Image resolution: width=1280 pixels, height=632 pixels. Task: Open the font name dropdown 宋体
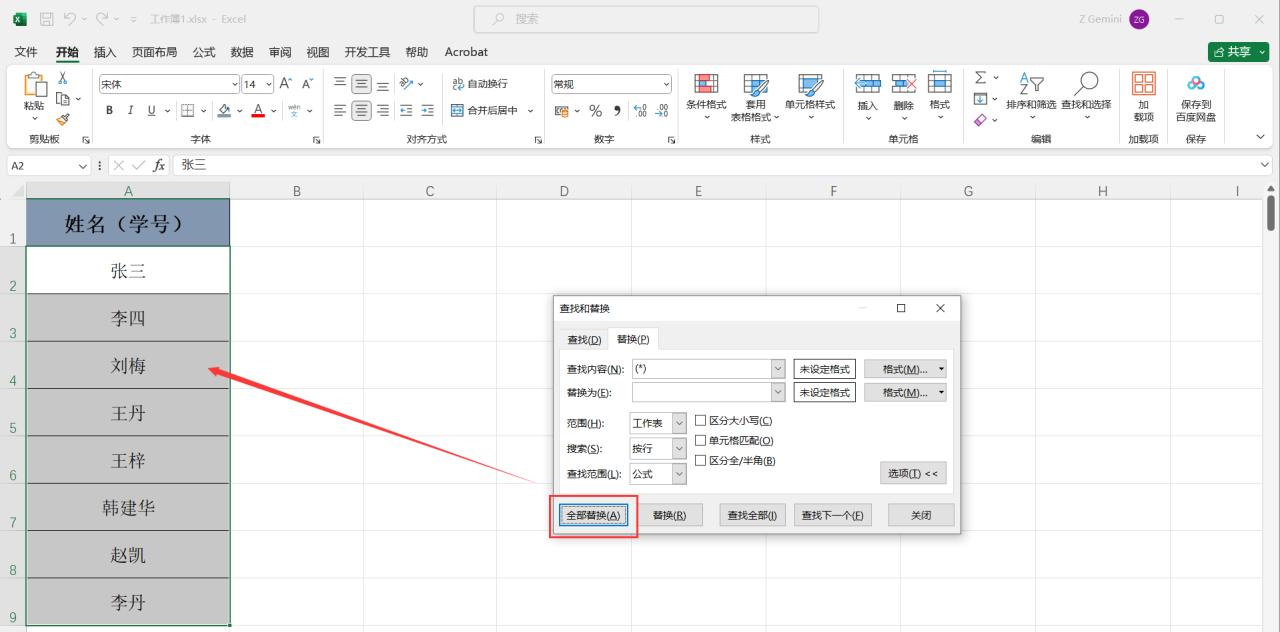tap(235, 85)
